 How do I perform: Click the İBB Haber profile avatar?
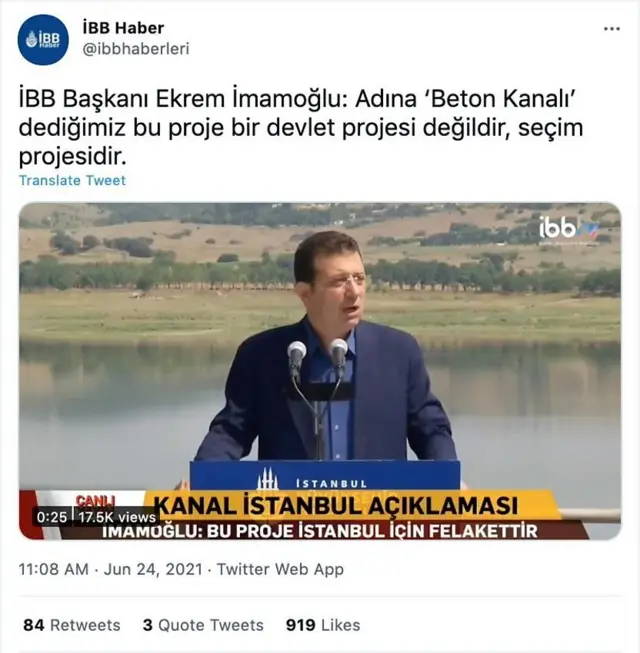(43, 40)
